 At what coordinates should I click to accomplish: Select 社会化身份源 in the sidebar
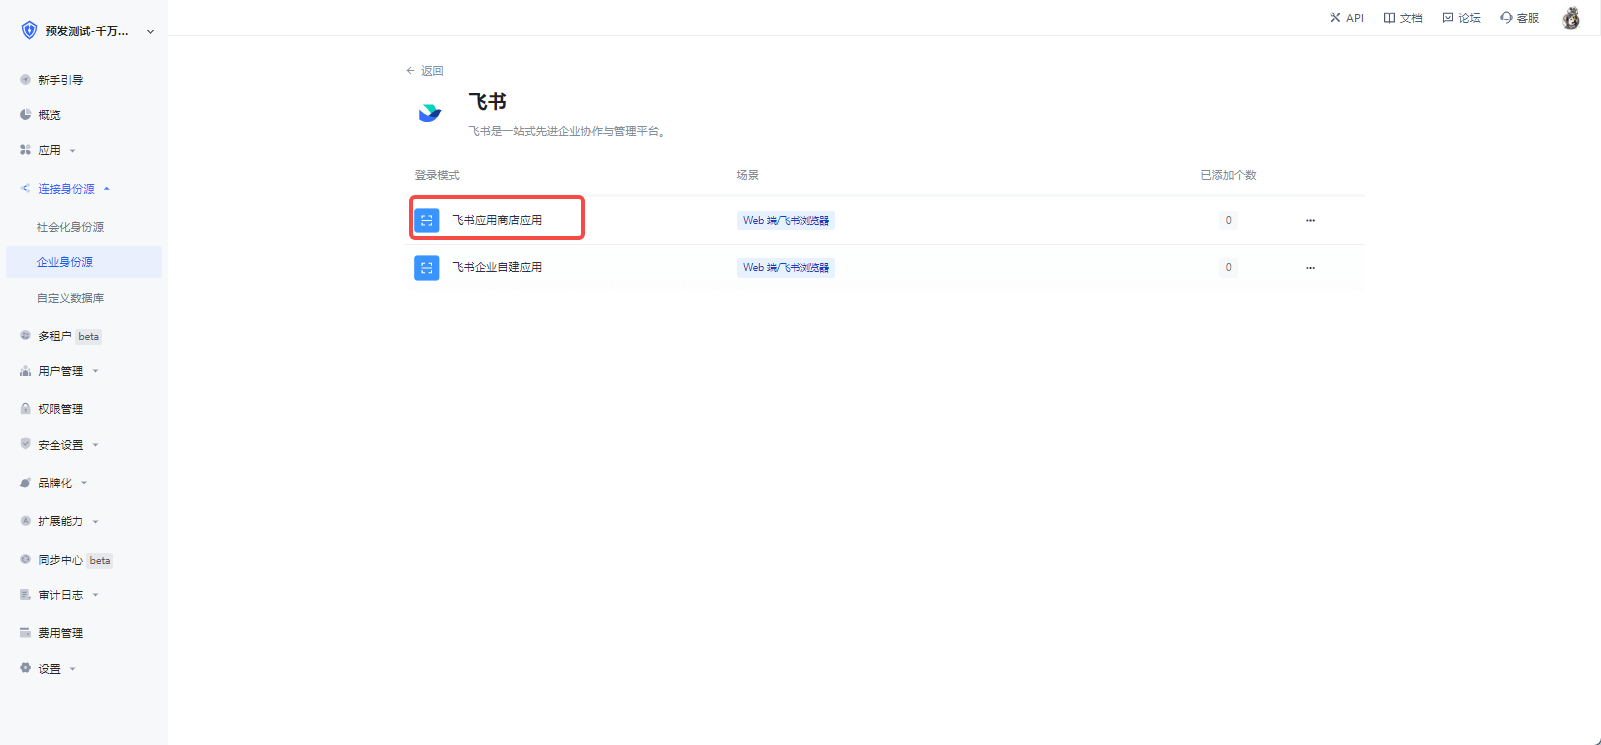coord(70,227)
